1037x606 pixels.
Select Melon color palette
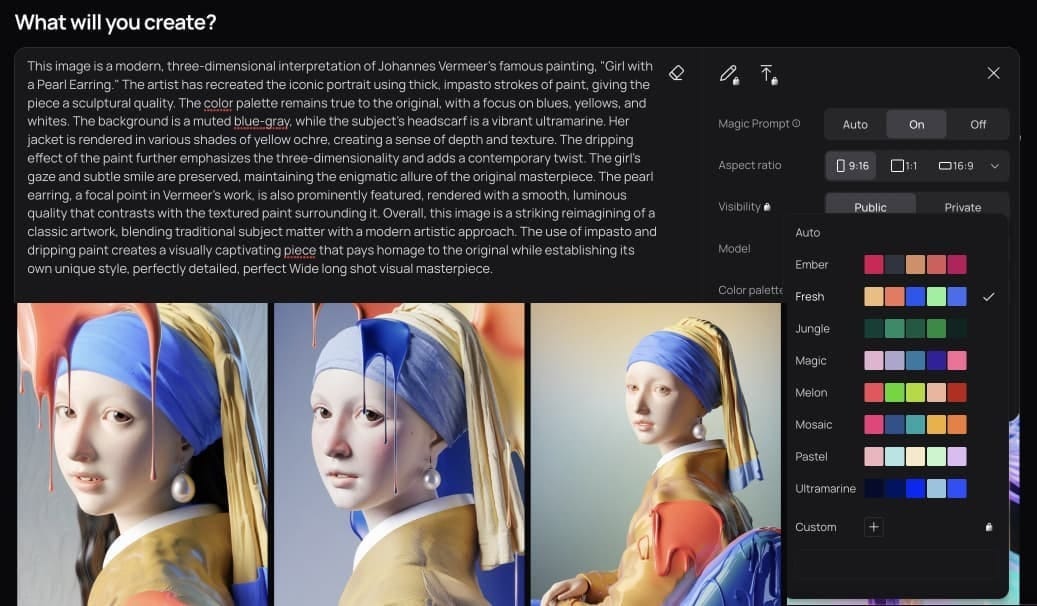pyautogui.click(x=897, y=392)
